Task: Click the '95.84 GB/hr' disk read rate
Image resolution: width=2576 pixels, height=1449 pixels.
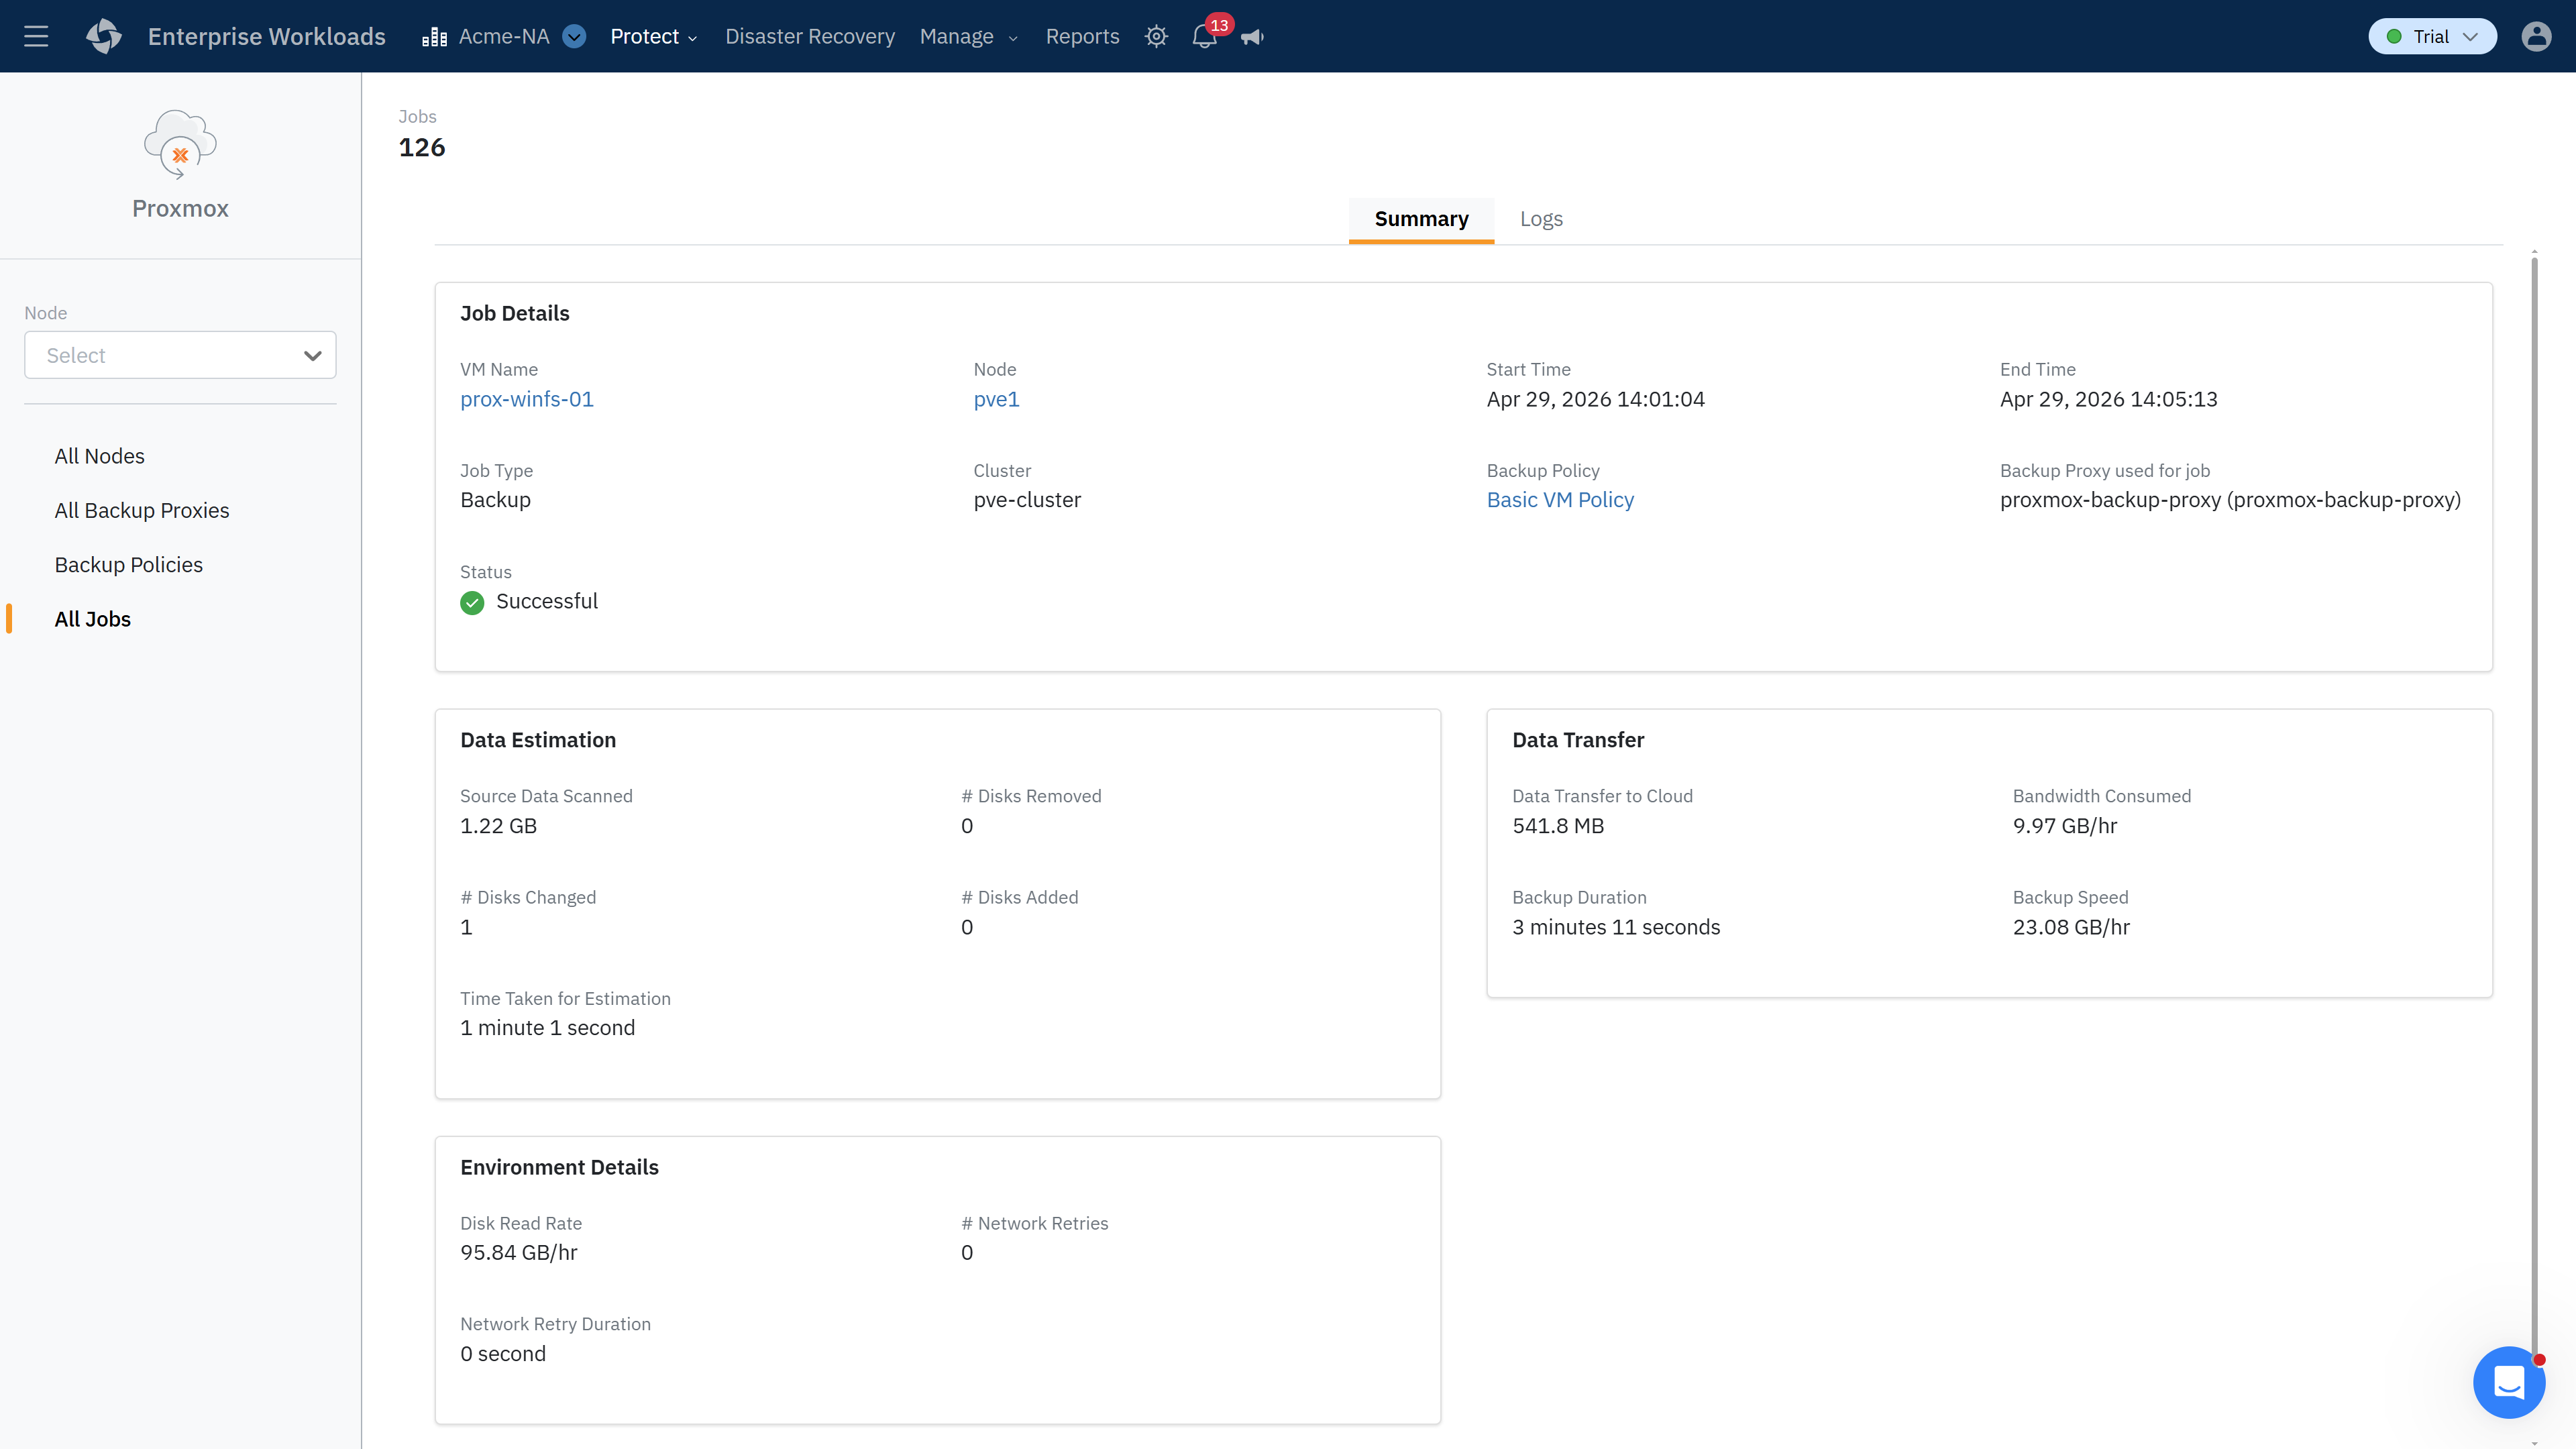Action: click(x=519, y=1253)
